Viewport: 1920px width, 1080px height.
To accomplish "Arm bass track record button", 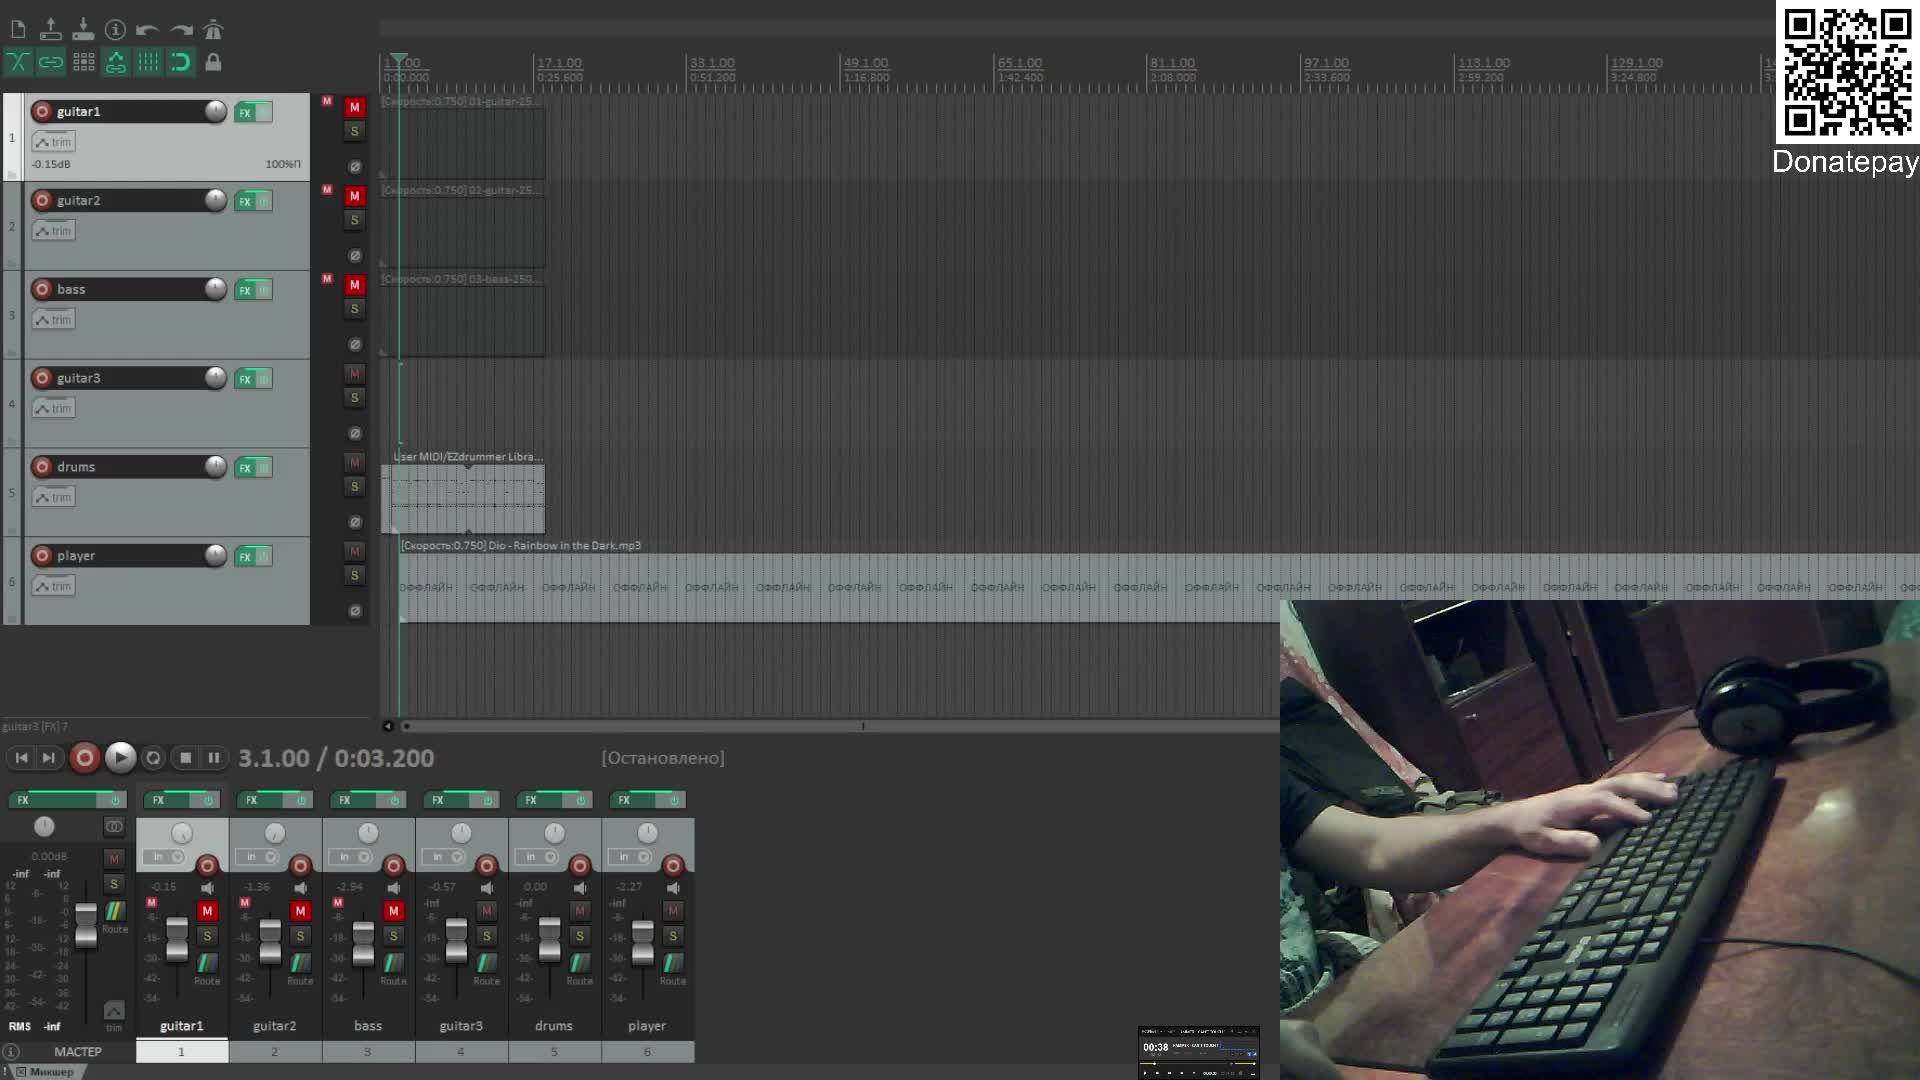I will 42,289.
